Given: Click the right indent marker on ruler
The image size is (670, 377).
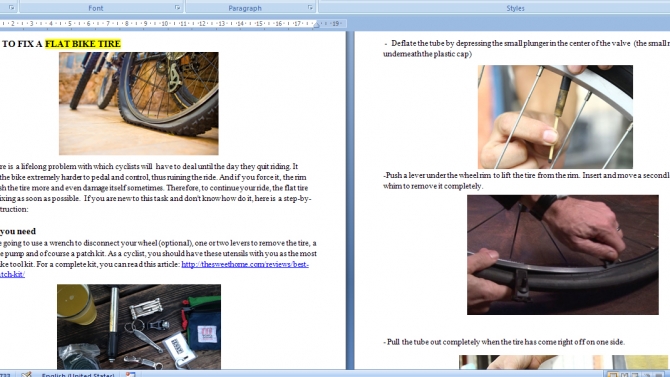Looking at the screenshot, I should 316,25.
